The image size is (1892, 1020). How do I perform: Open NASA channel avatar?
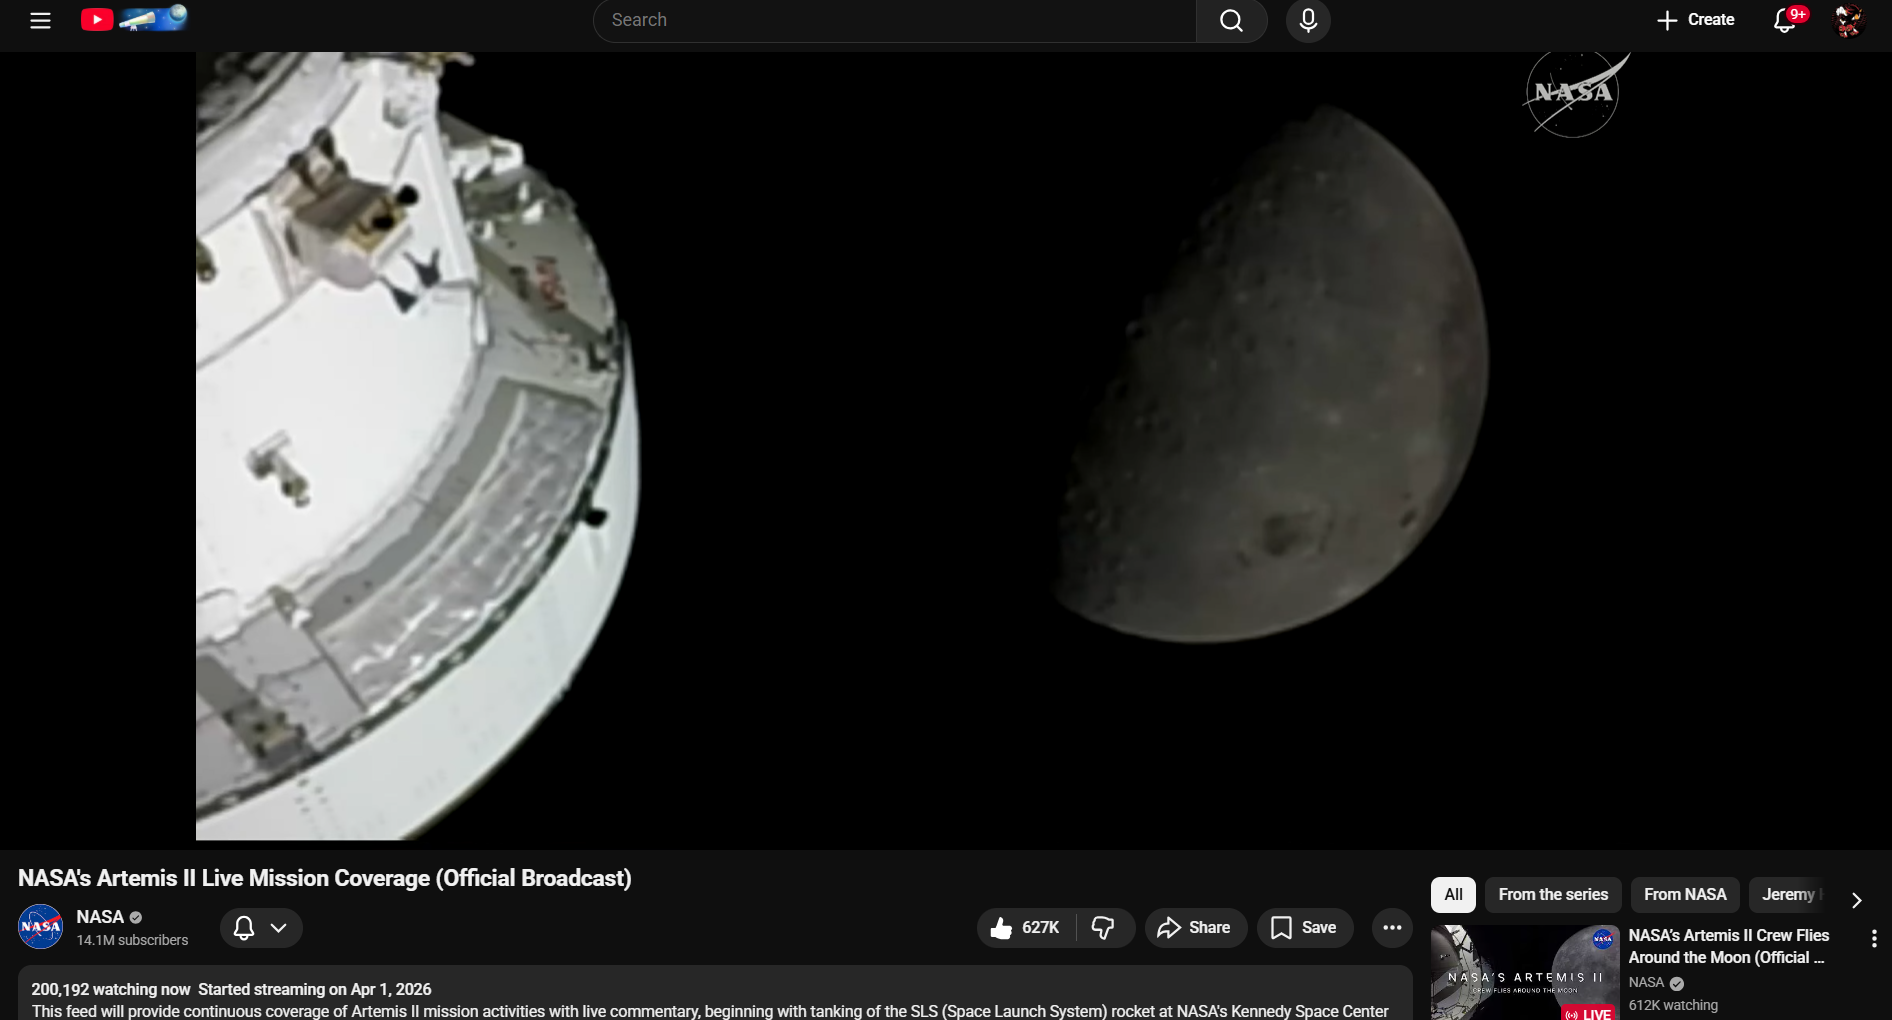[x=41, y=927]
